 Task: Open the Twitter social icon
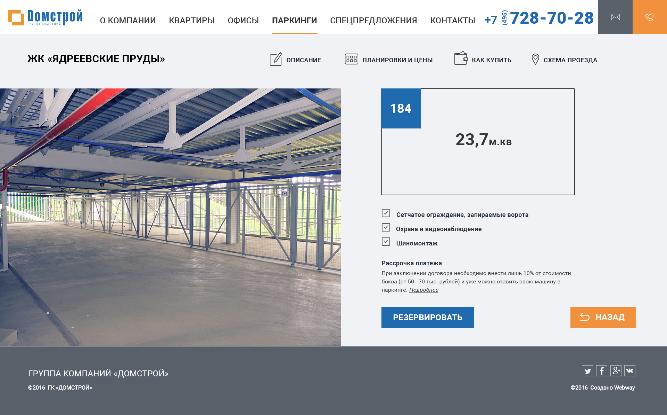[587, 371]
